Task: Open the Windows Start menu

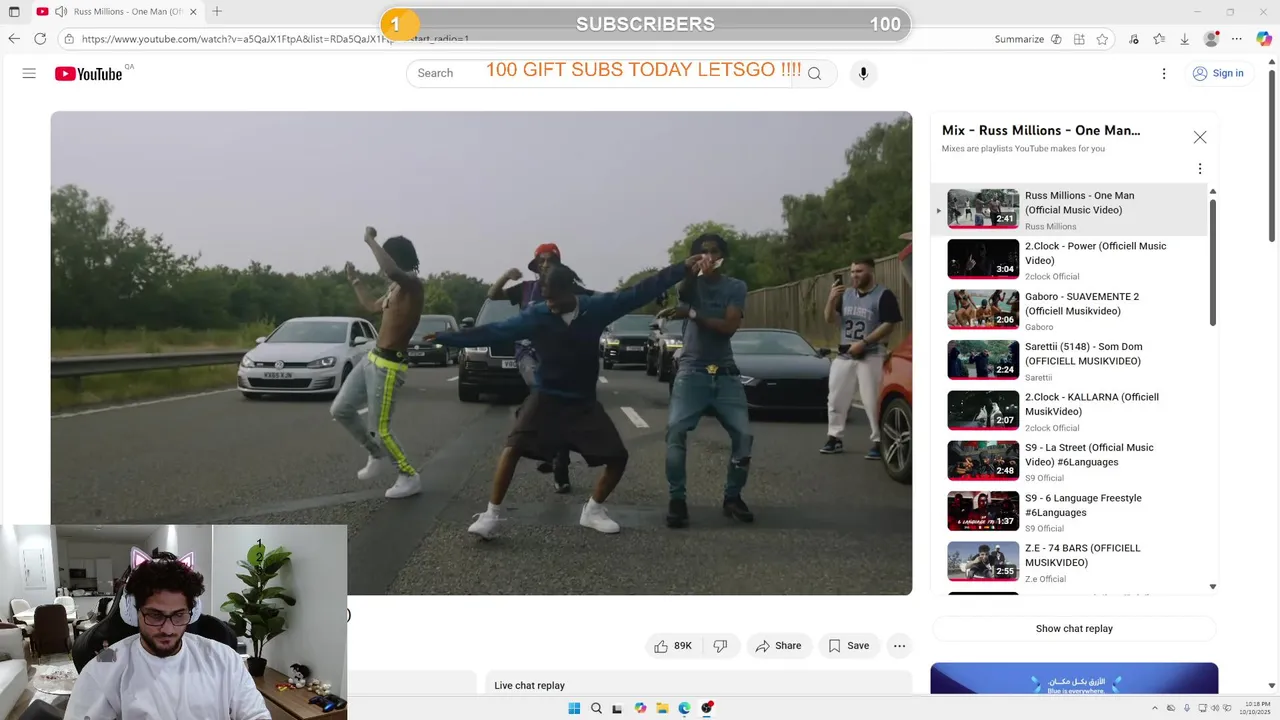Action: coord(574,708)
